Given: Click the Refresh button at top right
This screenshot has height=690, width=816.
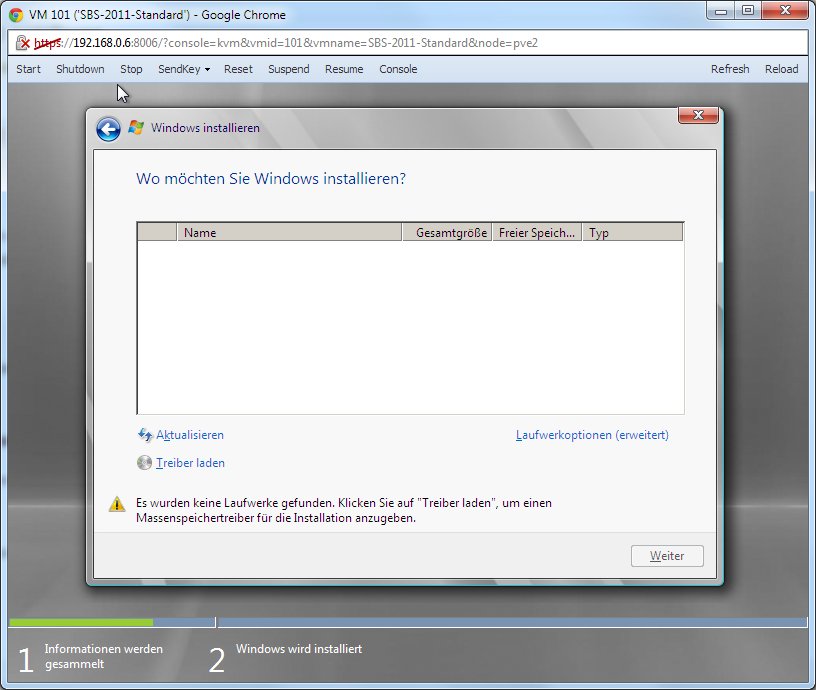Looking at the screenshot, I should pos(730,69).
